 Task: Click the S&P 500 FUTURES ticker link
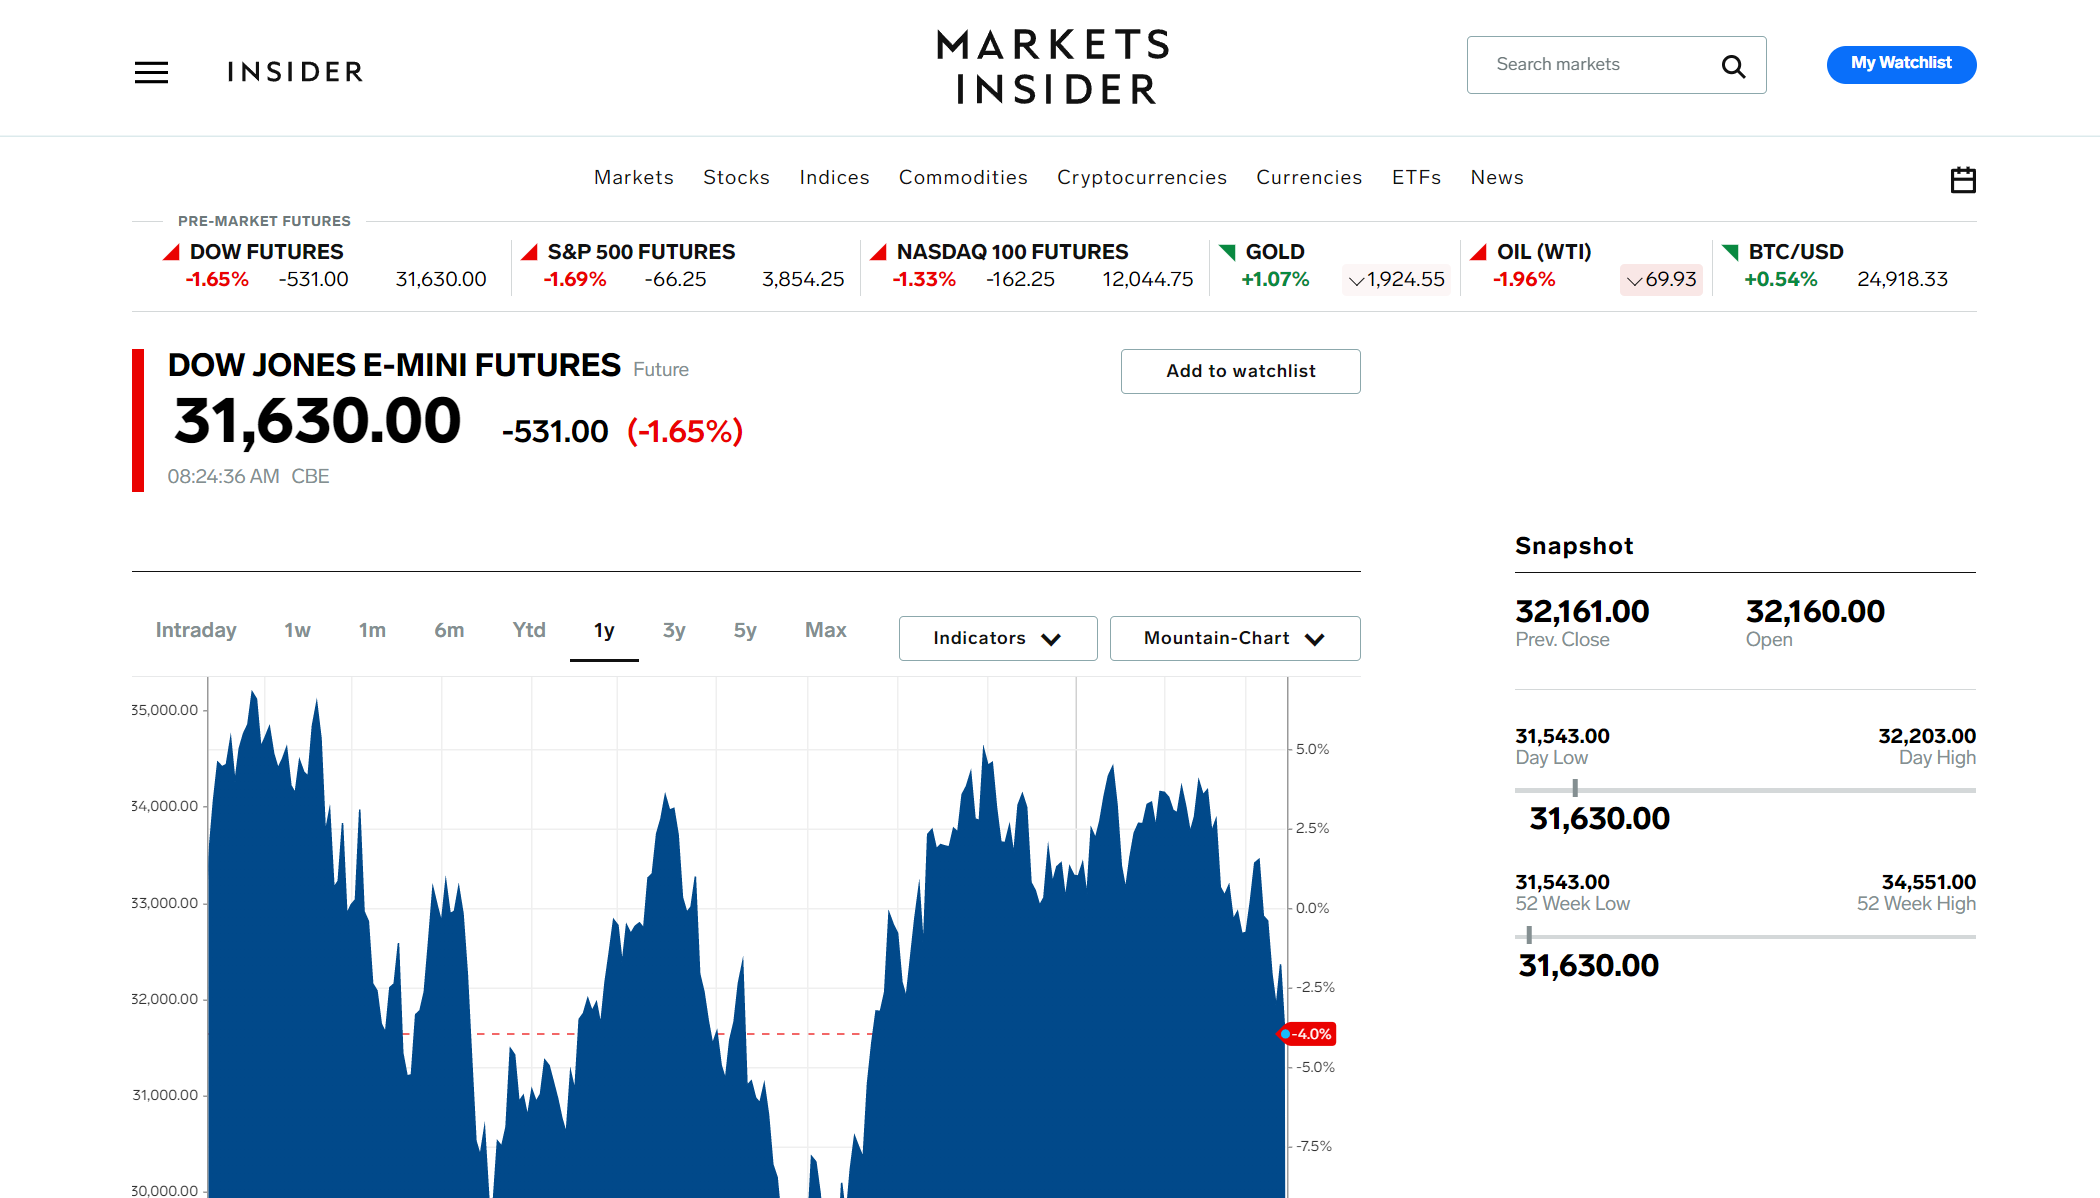click(641, 252)
